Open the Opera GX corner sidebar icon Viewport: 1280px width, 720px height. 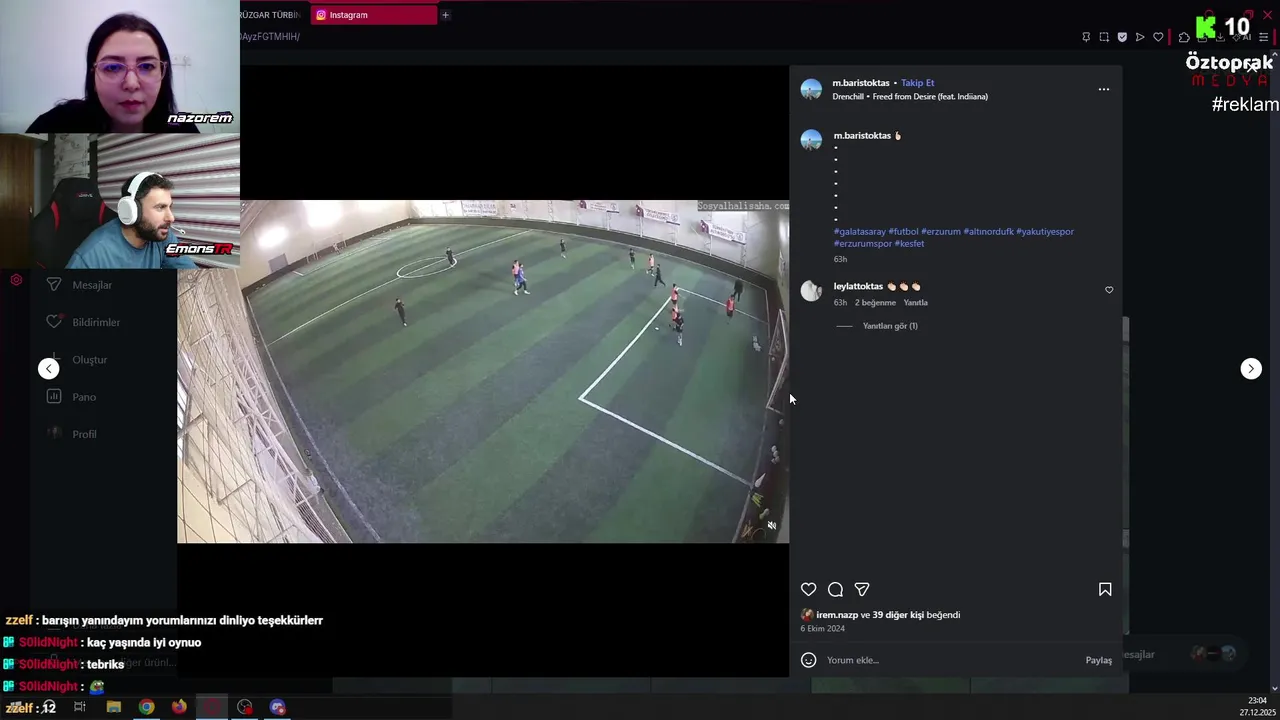click(x=16, y=280)
